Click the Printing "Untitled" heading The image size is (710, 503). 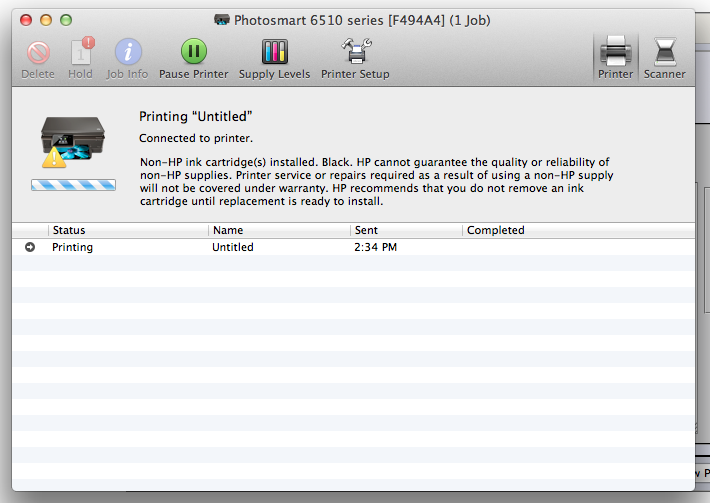tap(195, 116)
